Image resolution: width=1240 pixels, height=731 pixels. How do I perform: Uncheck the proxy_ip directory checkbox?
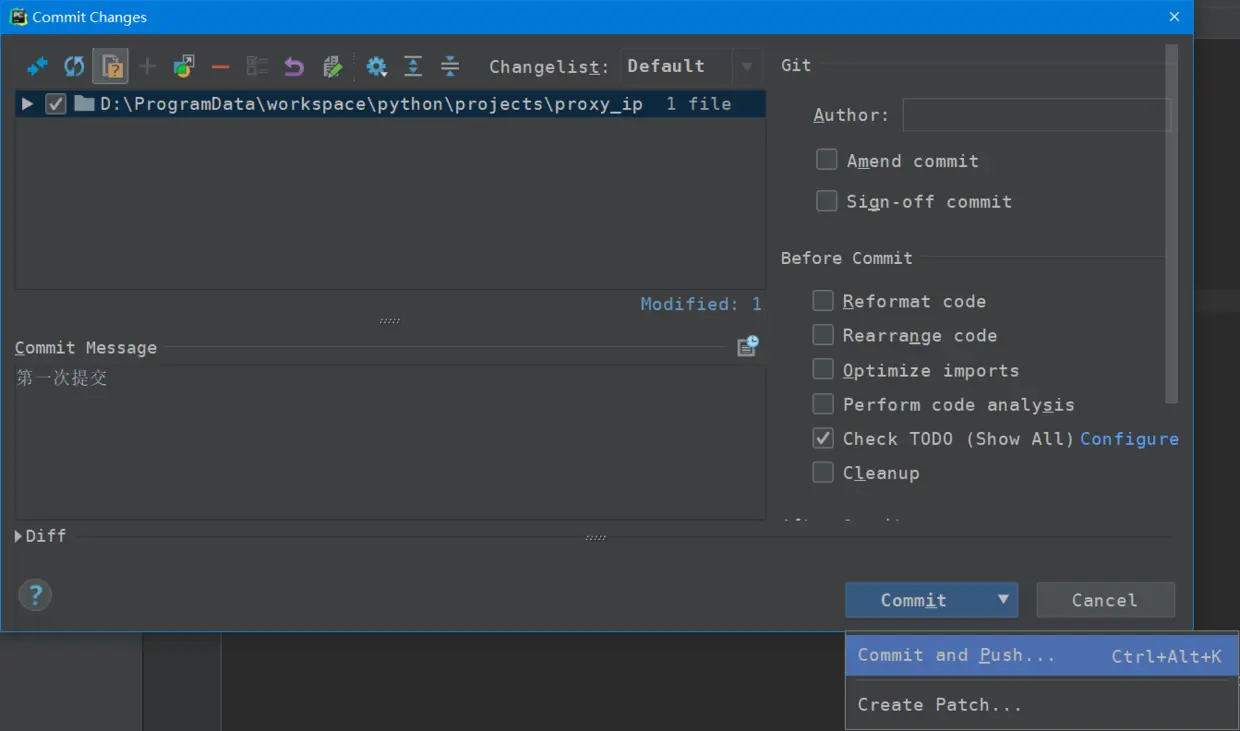[56, 104]
